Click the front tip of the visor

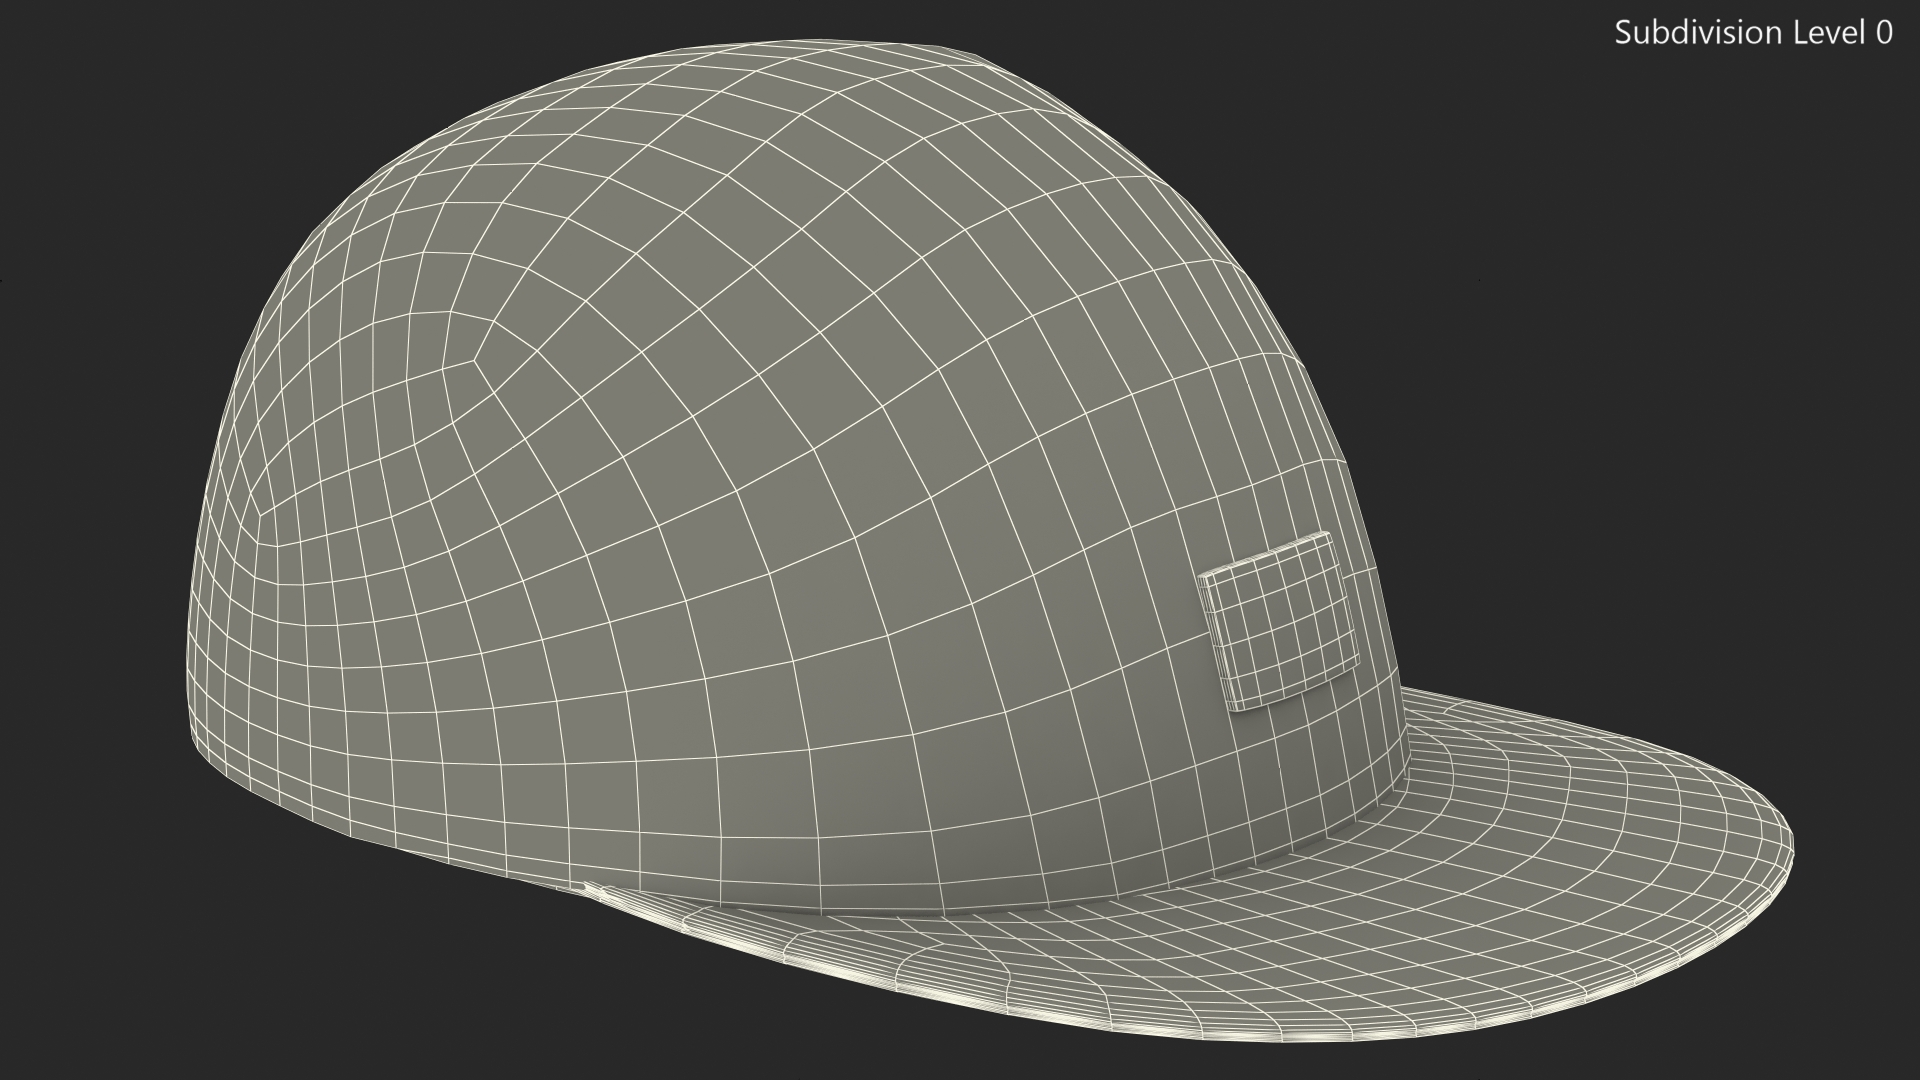(x=1790, y=852)
